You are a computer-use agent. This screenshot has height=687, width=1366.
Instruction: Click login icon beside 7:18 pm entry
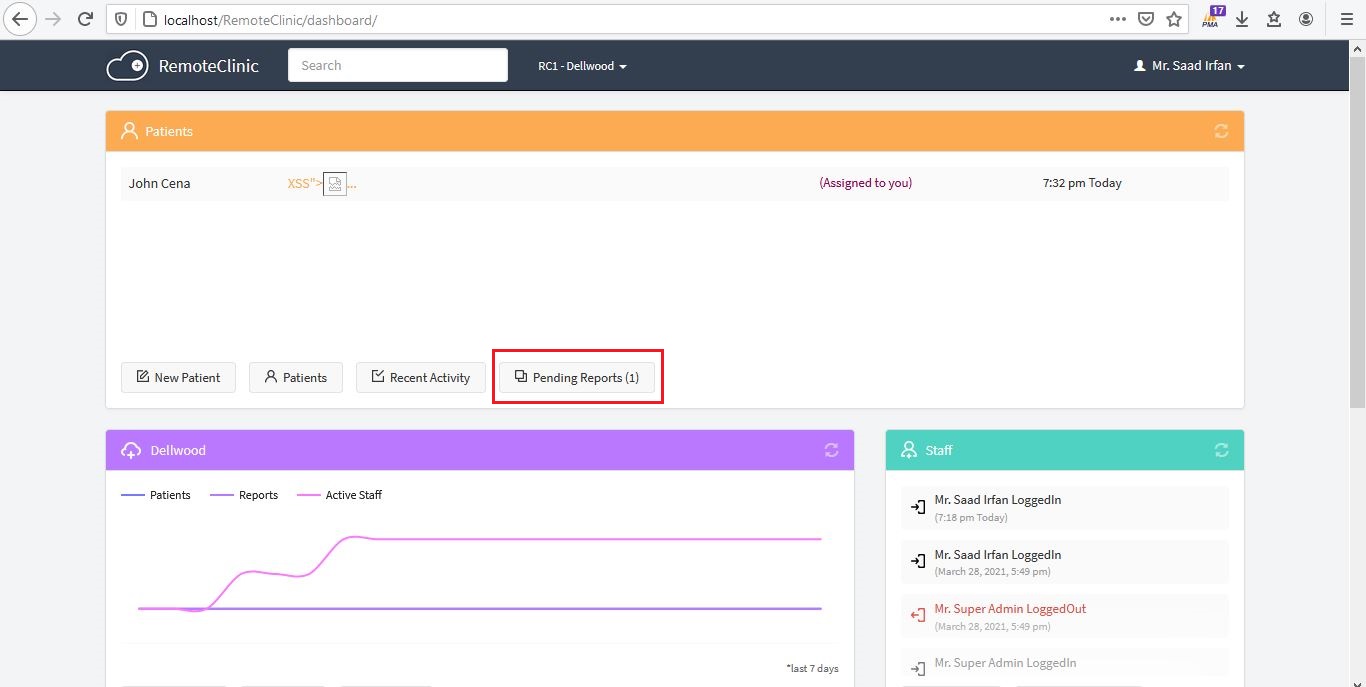pyautogui.click(x=918, y=507)
